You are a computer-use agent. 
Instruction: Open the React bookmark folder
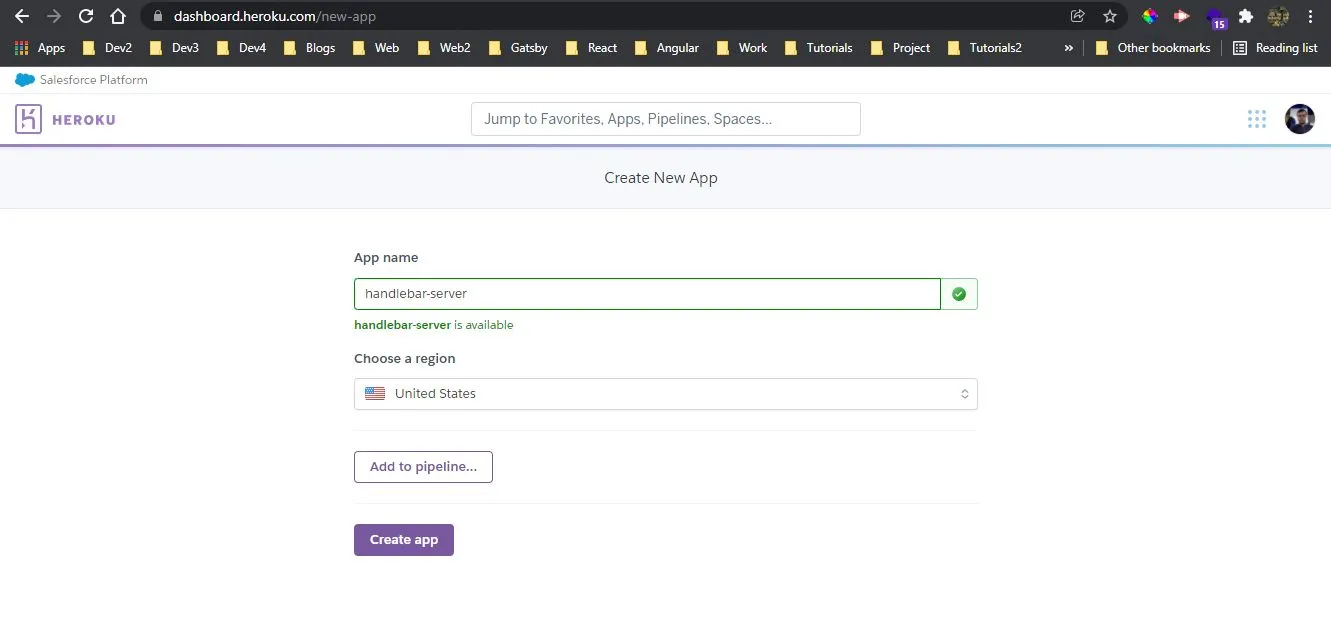(591, 47)
